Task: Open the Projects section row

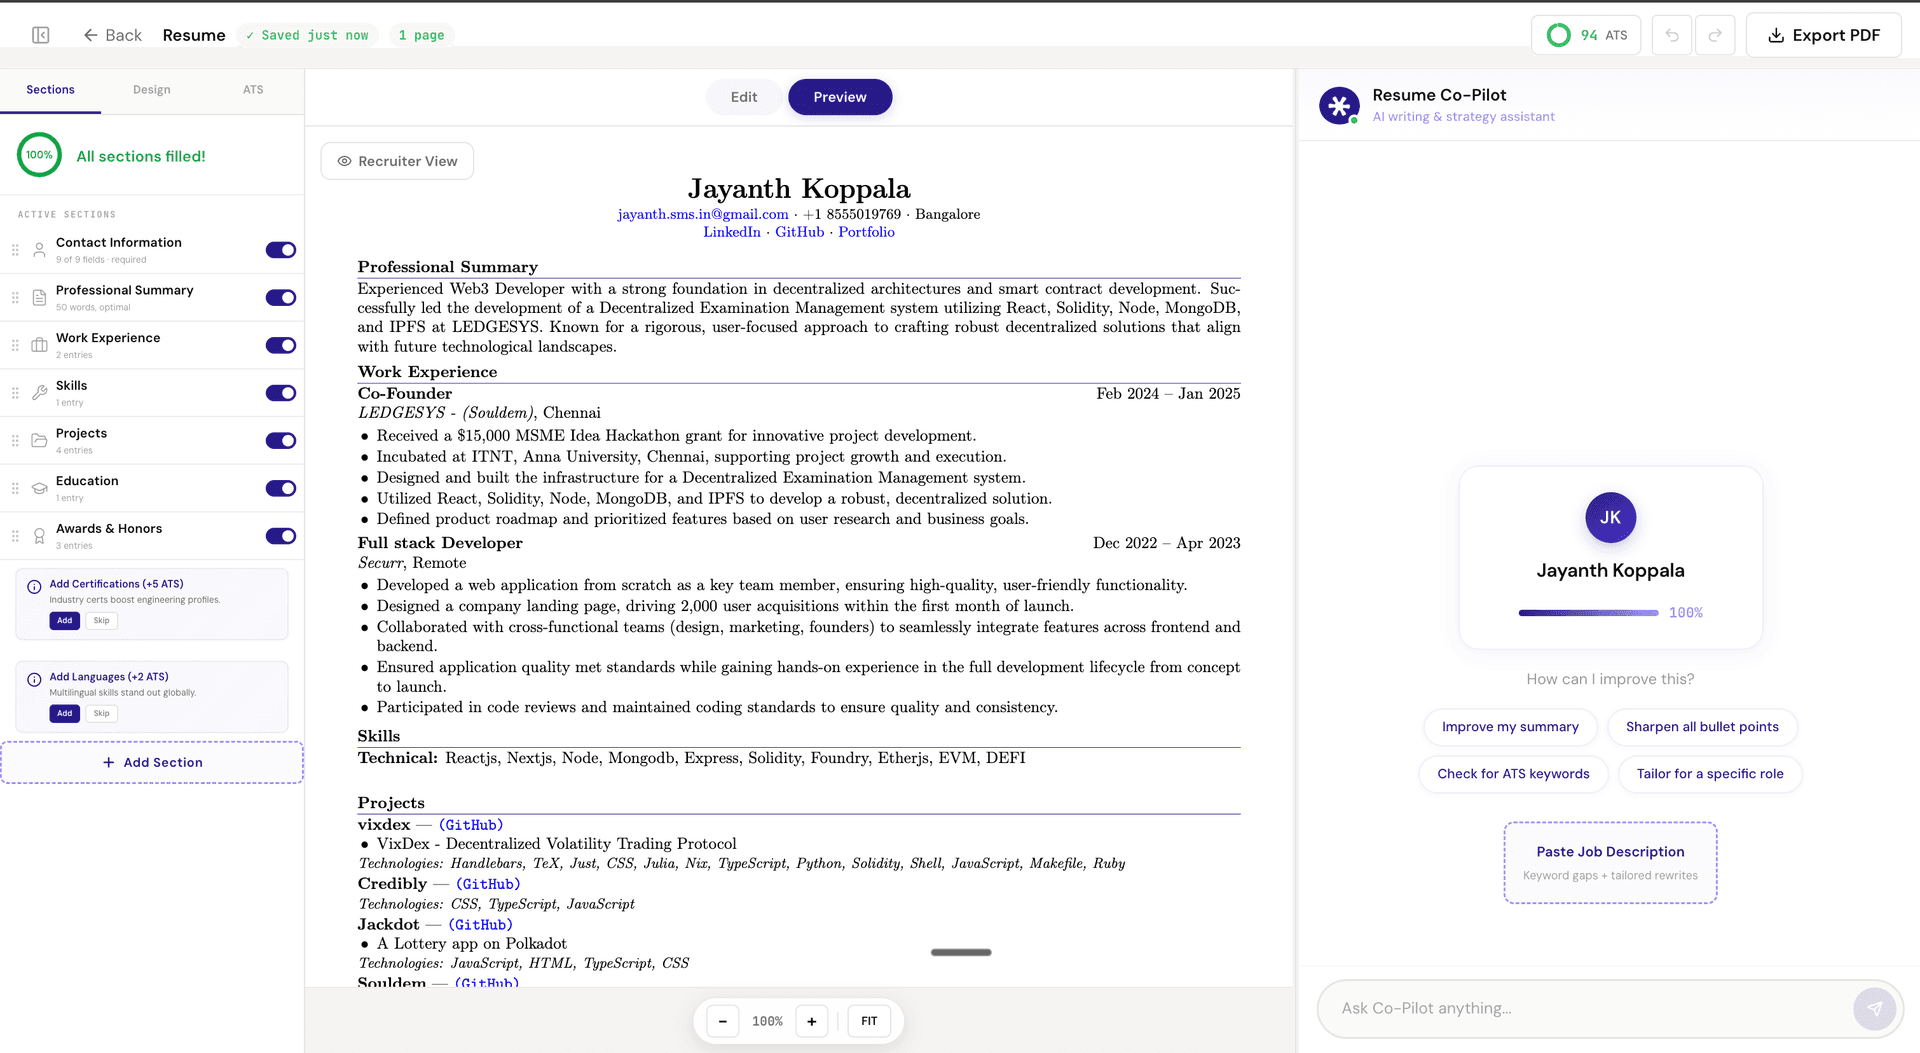Action: click(x=152, y=441)
